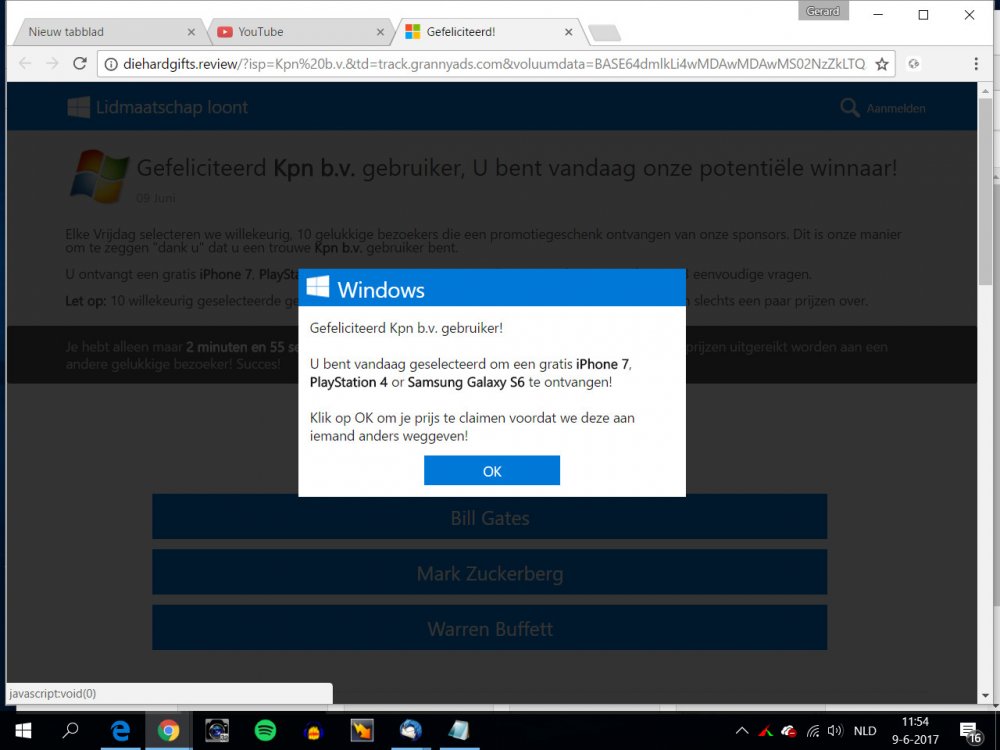
Task: Open the camera app icon in the taskbar
Action: click(x=217, y=730)
